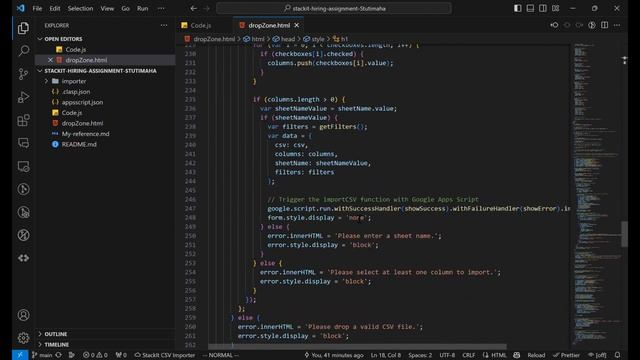640x360 pixels.
Task: Click the Reload status bar item
Action: [x=536, y=355]
